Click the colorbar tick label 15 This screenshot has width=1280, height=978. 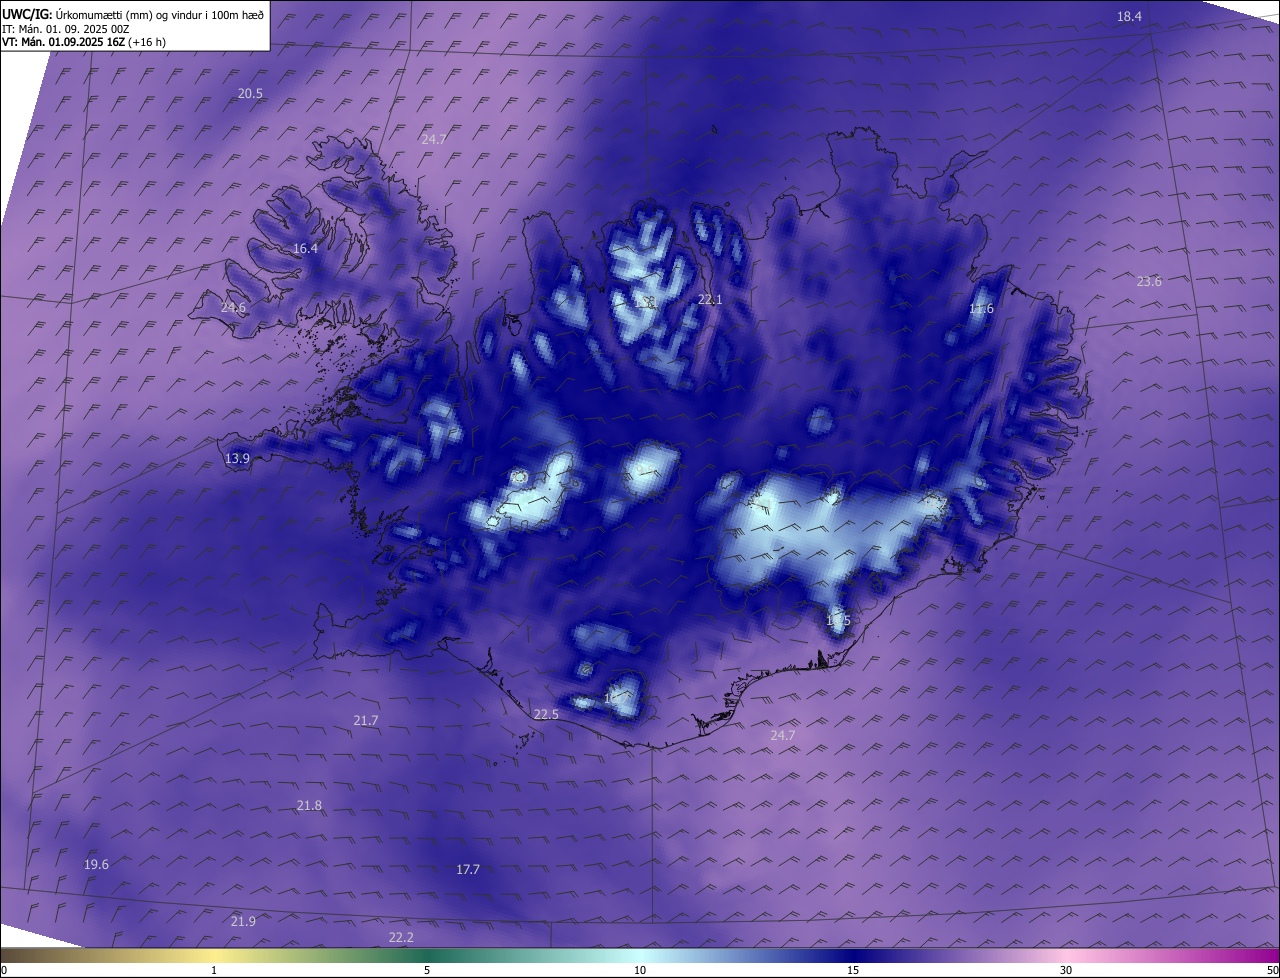pyautogui.click(x=853, y=970)
